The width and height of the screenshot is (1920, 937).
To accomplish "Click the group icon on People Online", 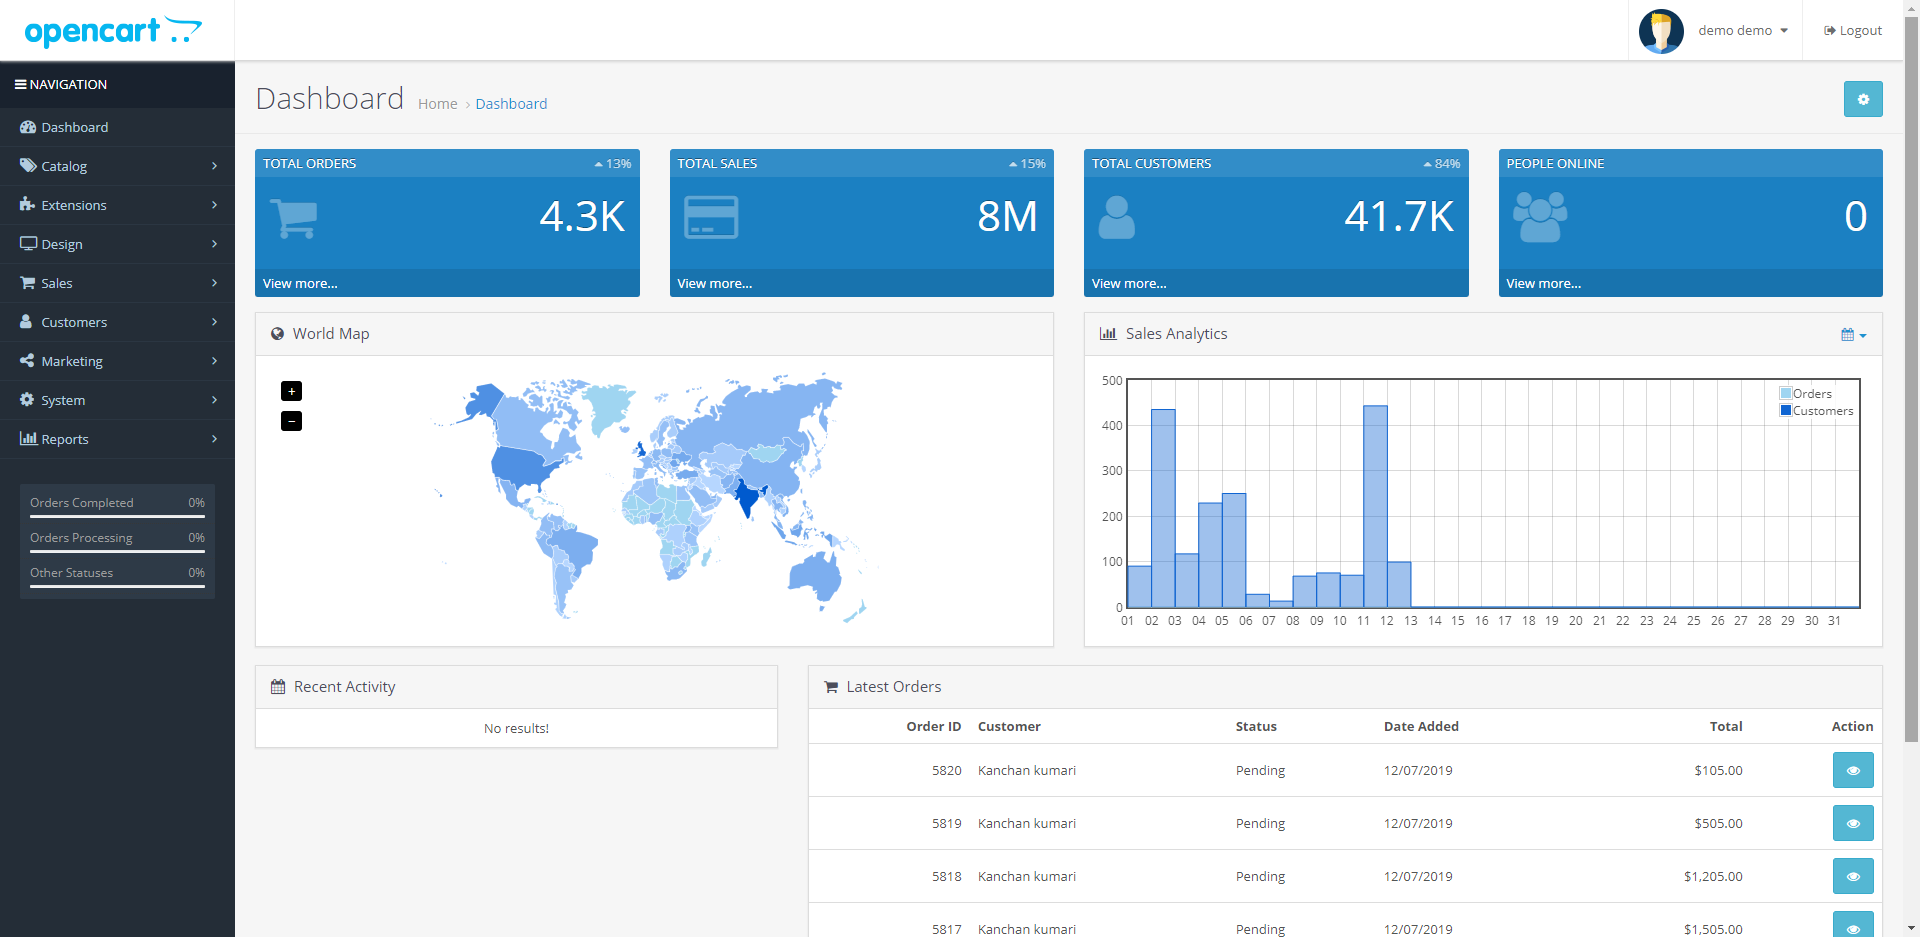I will [1541, 217].
